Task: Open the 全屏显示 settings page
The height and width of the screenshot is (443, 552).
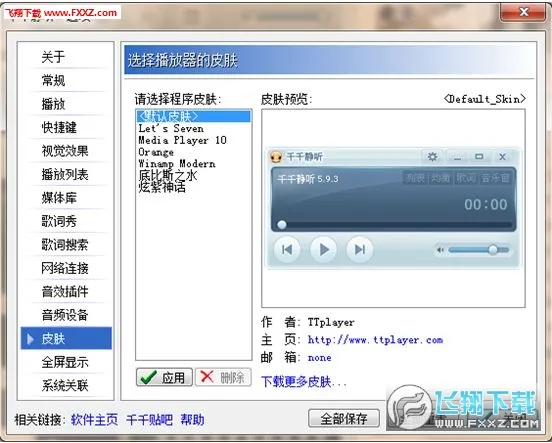Action: pos(65,362)
